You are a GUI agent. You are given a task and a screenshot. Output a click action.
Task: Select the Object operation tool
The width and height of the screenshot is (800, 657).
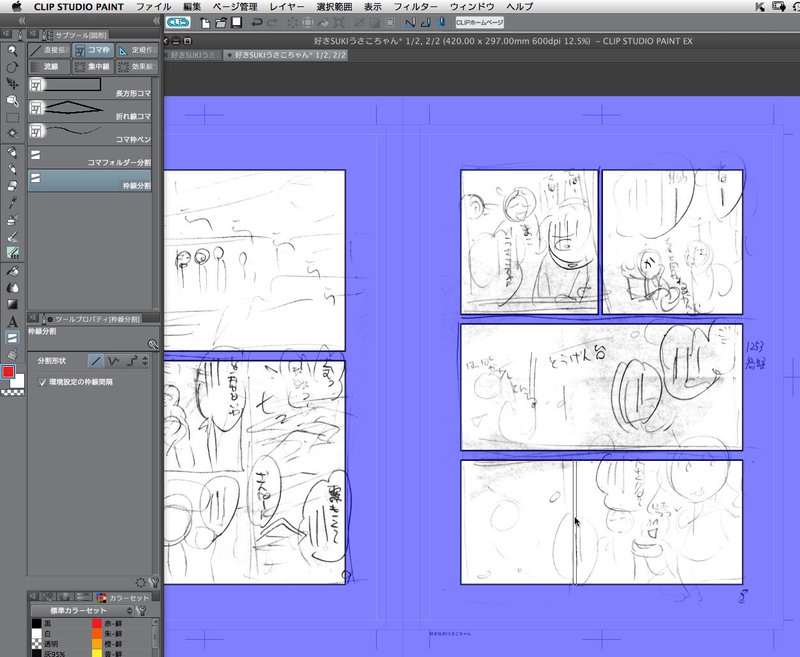point(12,101)
